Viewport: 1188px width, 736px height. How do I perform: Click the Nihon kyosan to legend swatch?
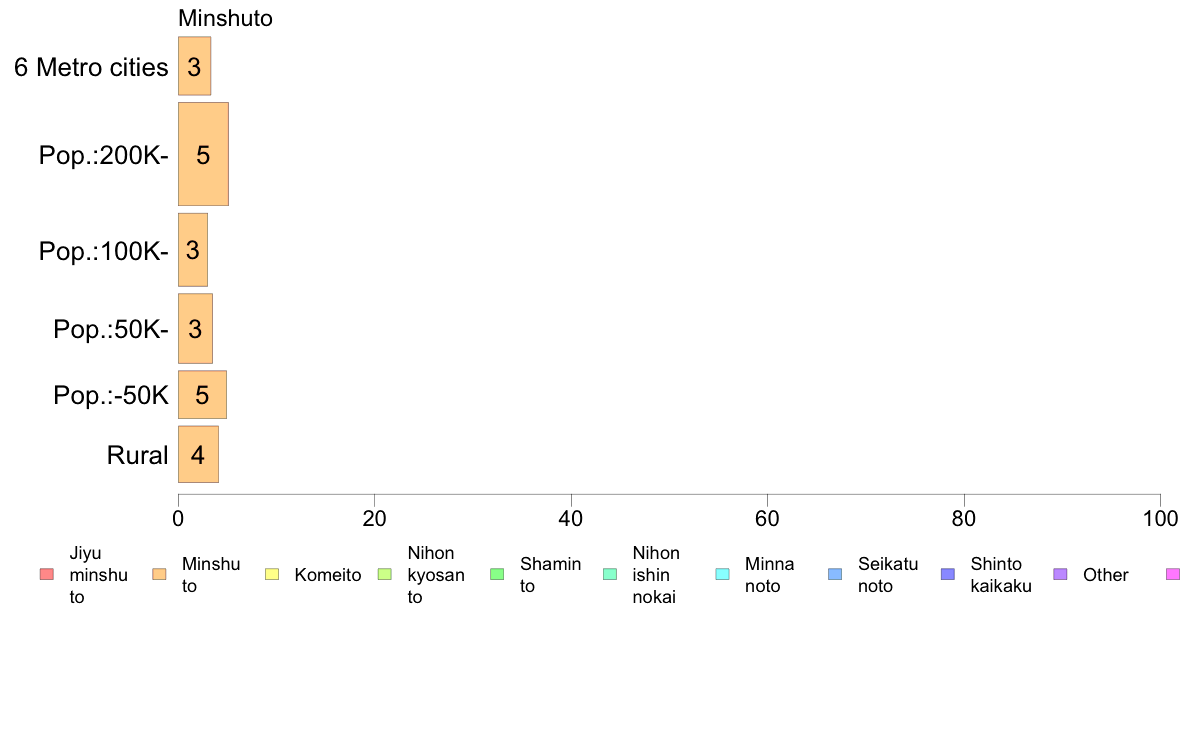(x=385, y=575)
